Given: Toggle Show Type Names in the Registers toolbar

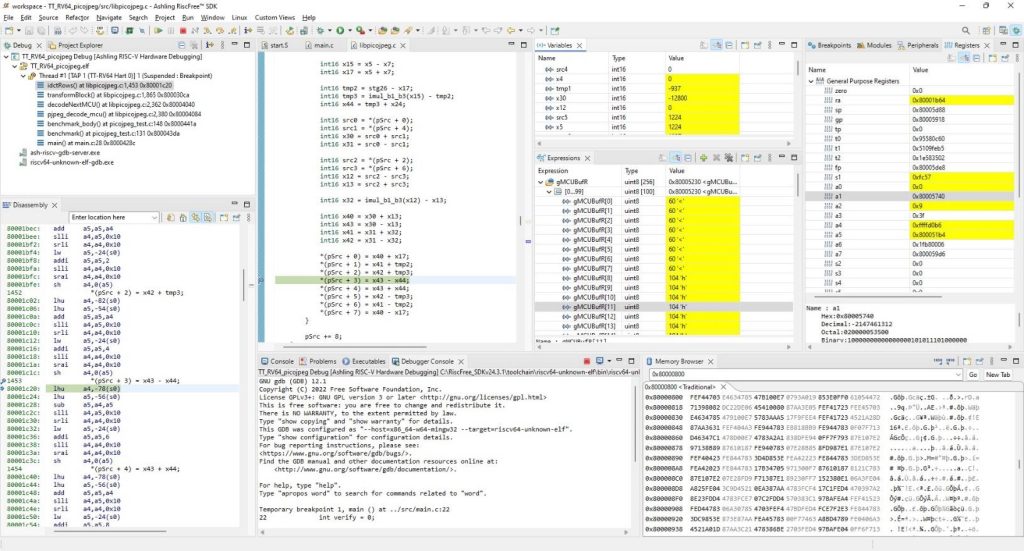Looking at the screenshot, I should click(952, 57).
